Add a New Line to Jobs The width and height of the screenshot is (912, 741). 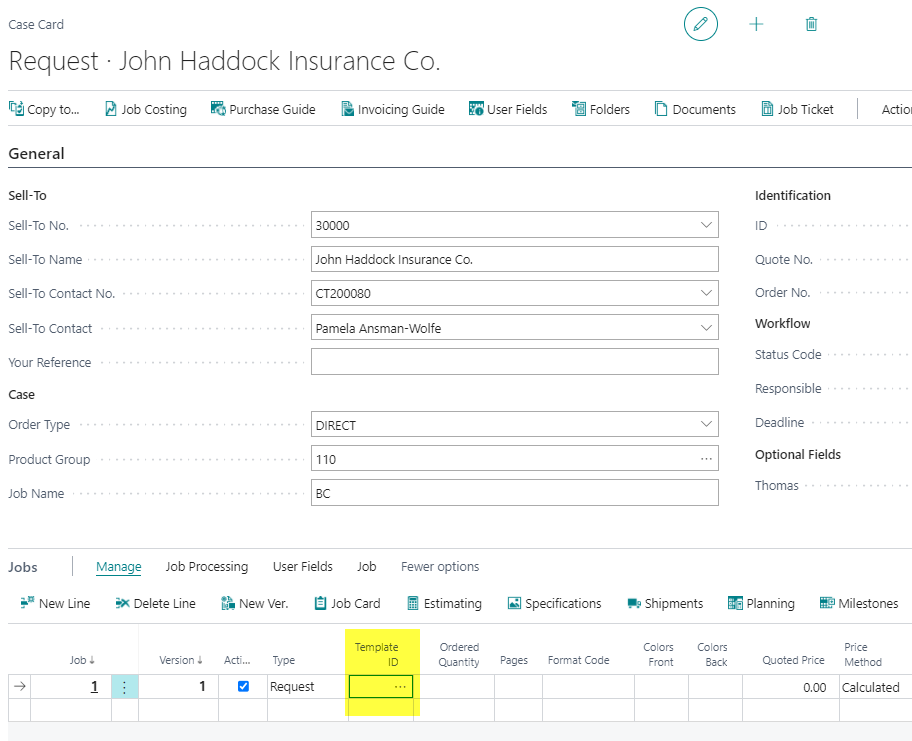[55, 603]
